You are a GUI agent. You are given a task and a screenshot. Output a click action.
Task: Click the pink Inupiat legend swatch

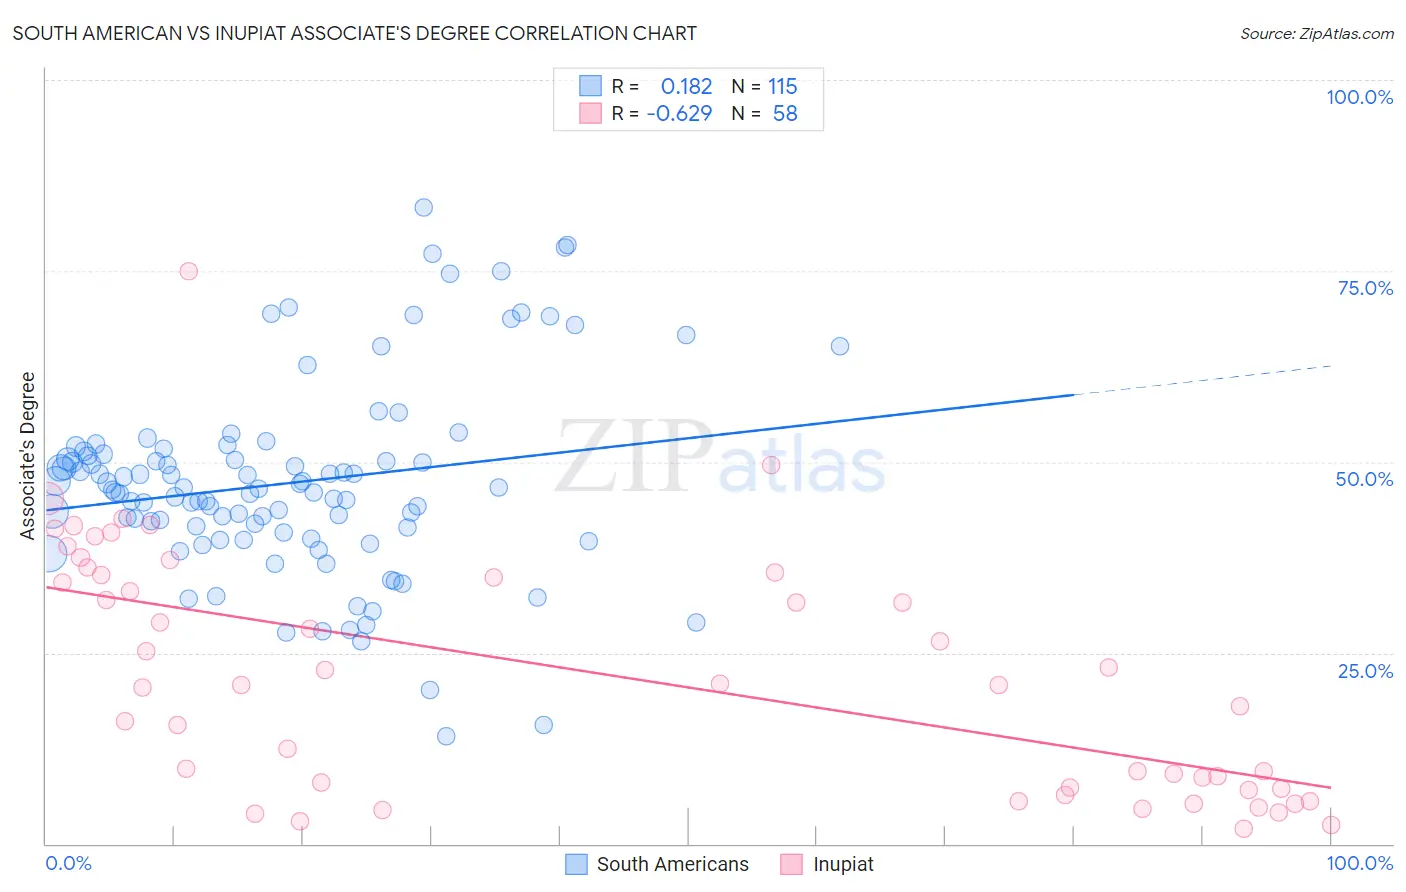(x=792, y=864)
